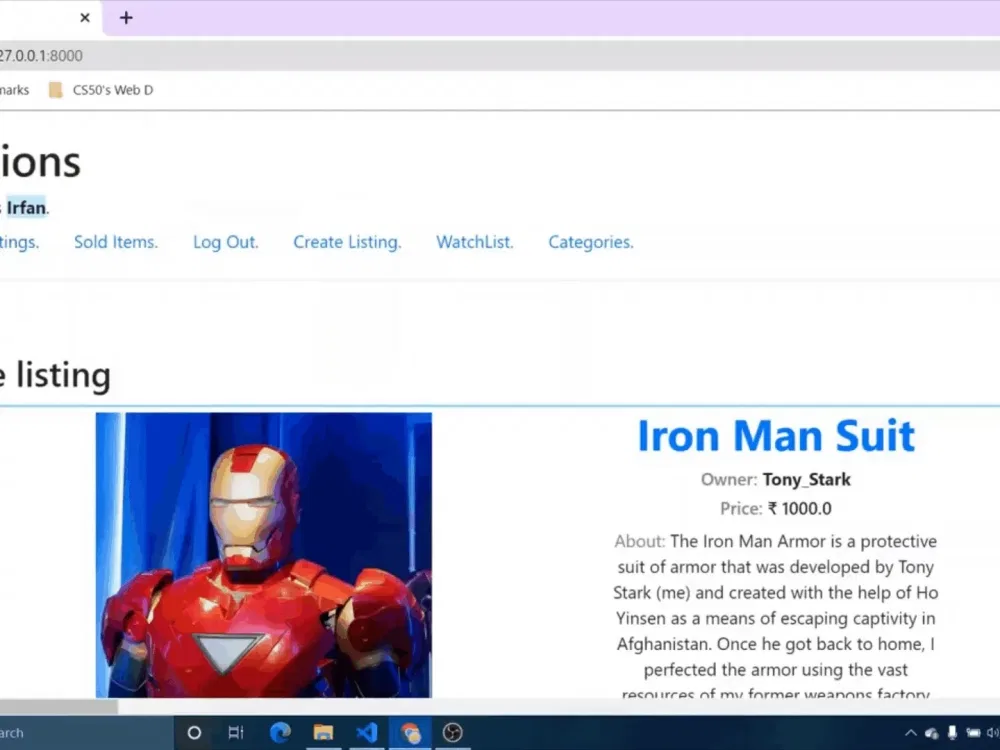The height and width of the screenshot is (750, 1000).
Task: Open the Create Listing page
Action: (x=347, y=242)
